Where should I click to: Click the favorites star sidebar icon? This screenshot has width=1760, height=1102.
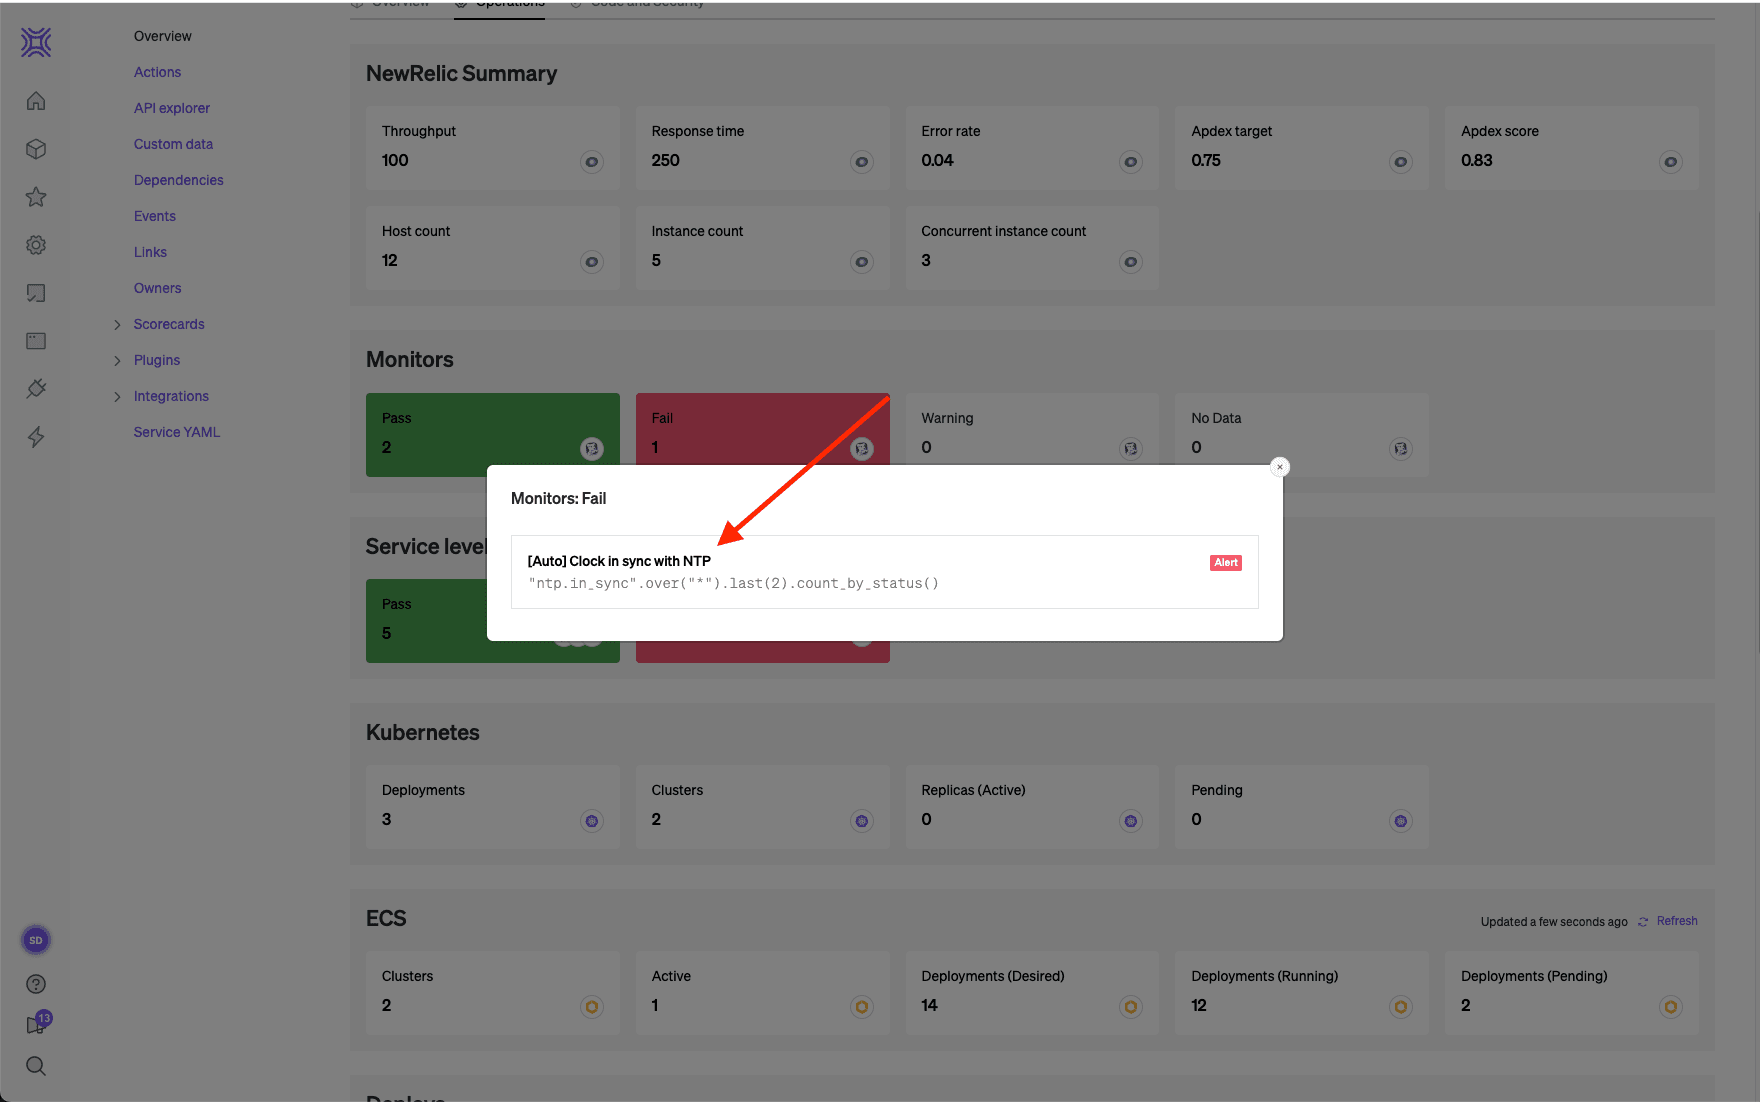(36, 197)
